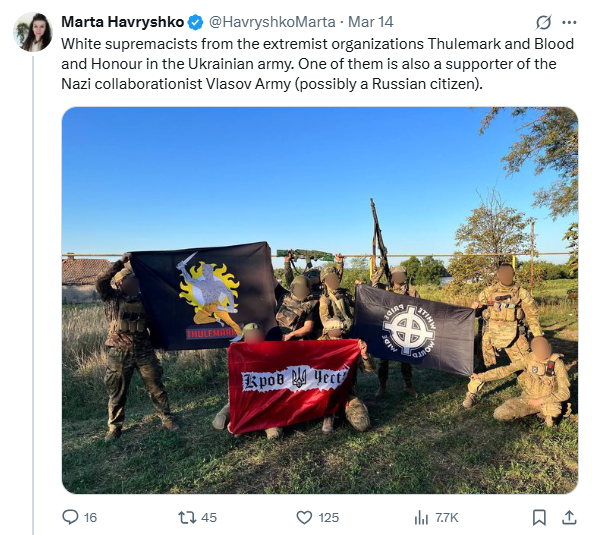This screenshot has height=535, width=592.
Task: Click the thread connector line below avatar
Action: click(x=33, y=294)
